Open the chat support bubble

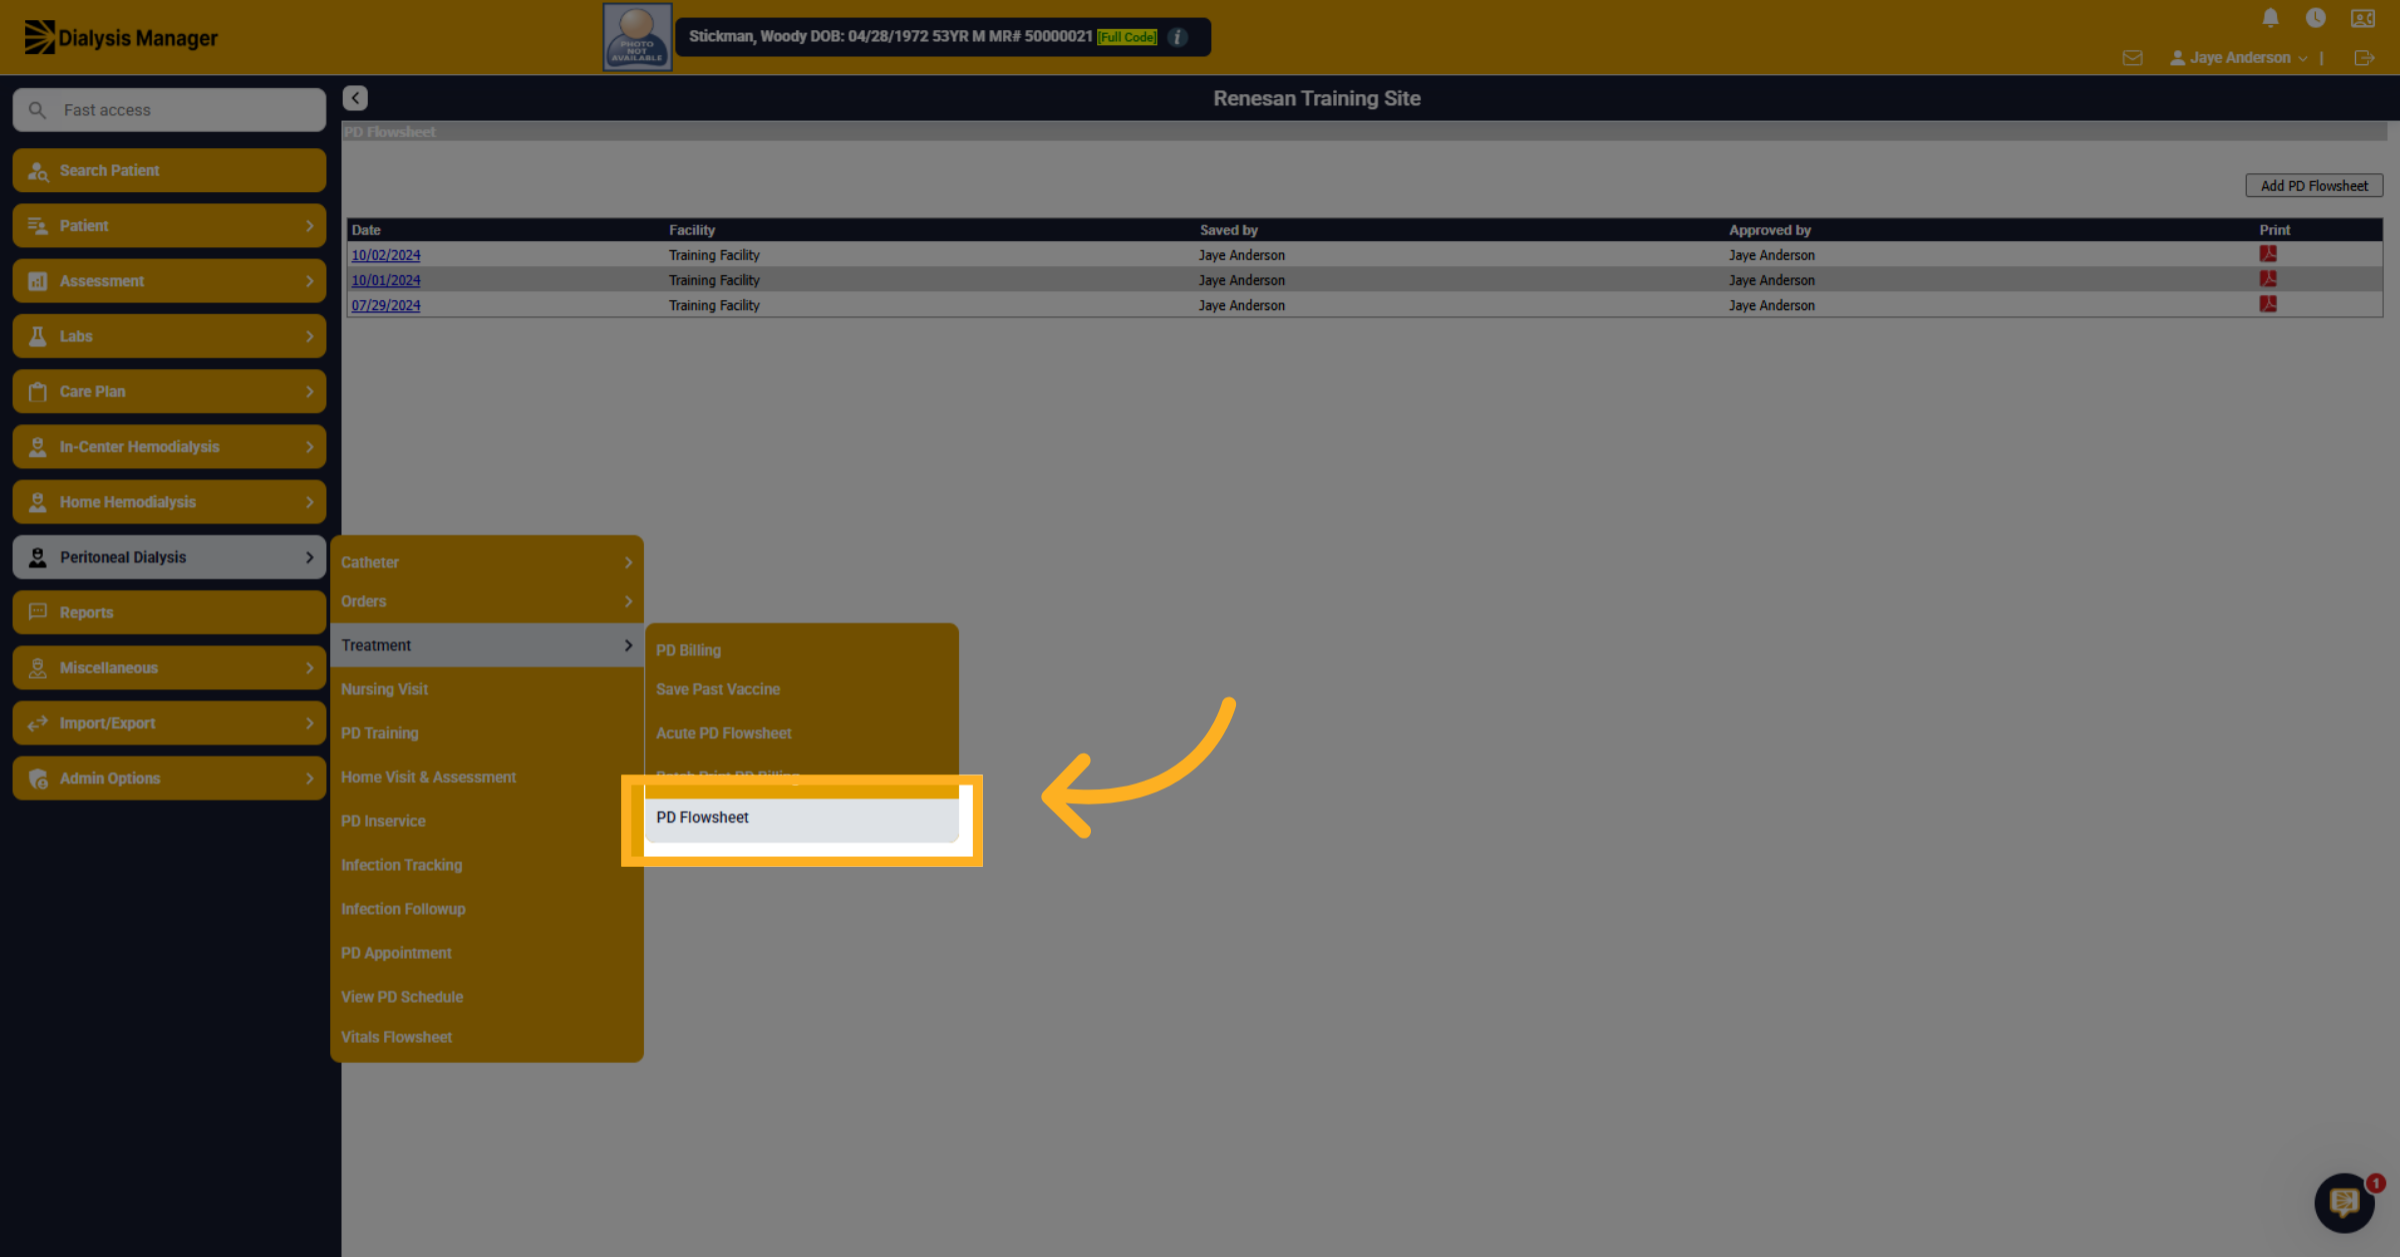[x=2344, y=1202]
